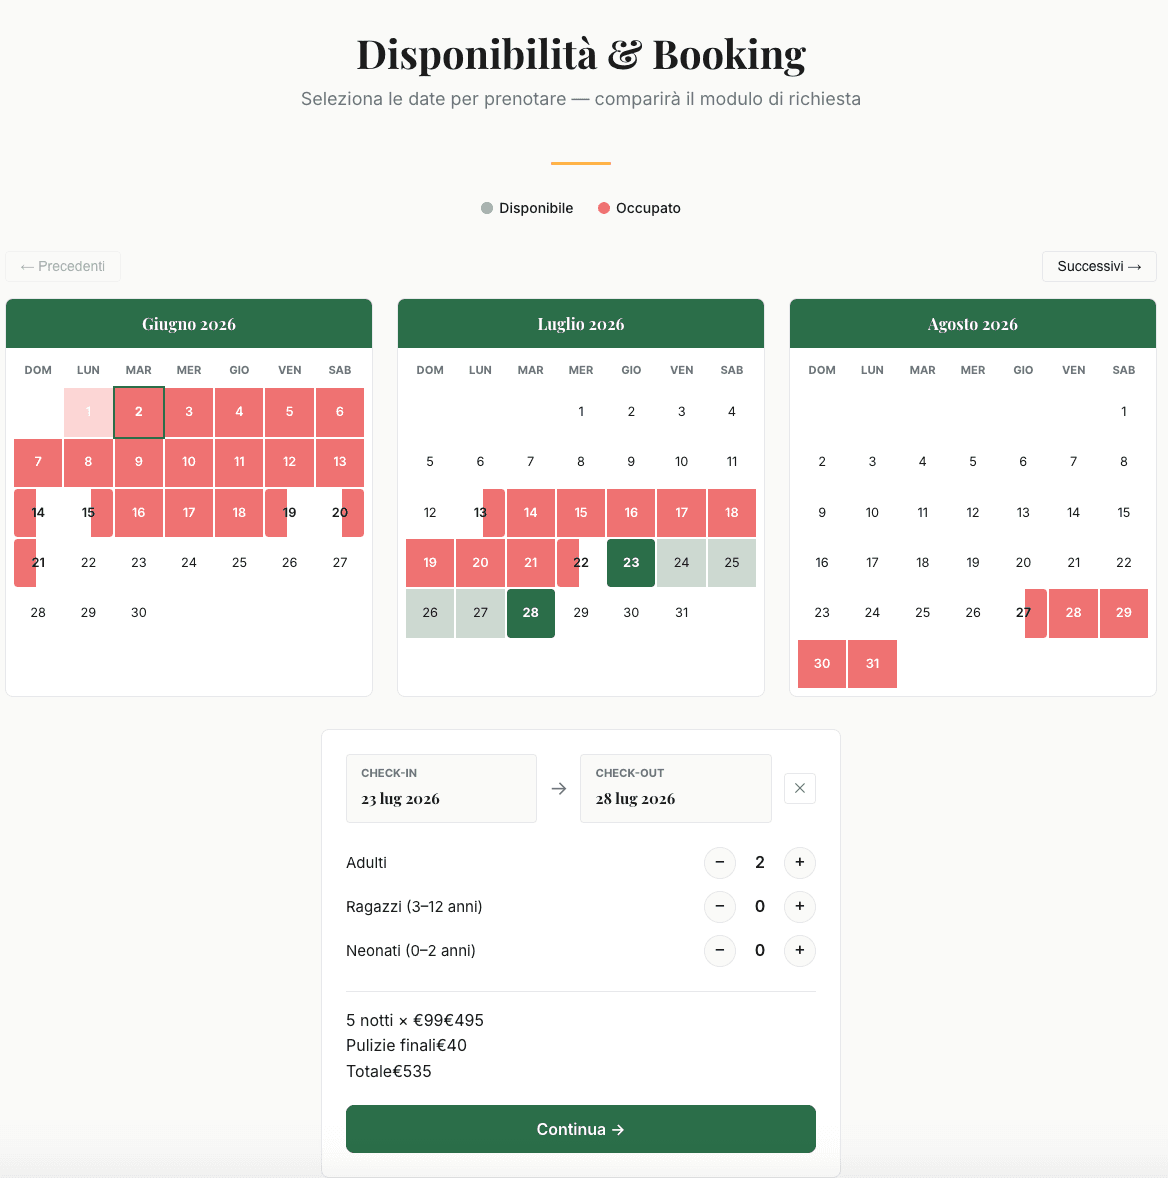Pick day 22 in Giugno 2026
Image resolution: width=1168 pixels, height=1178 pixels.
pos(89,563)
